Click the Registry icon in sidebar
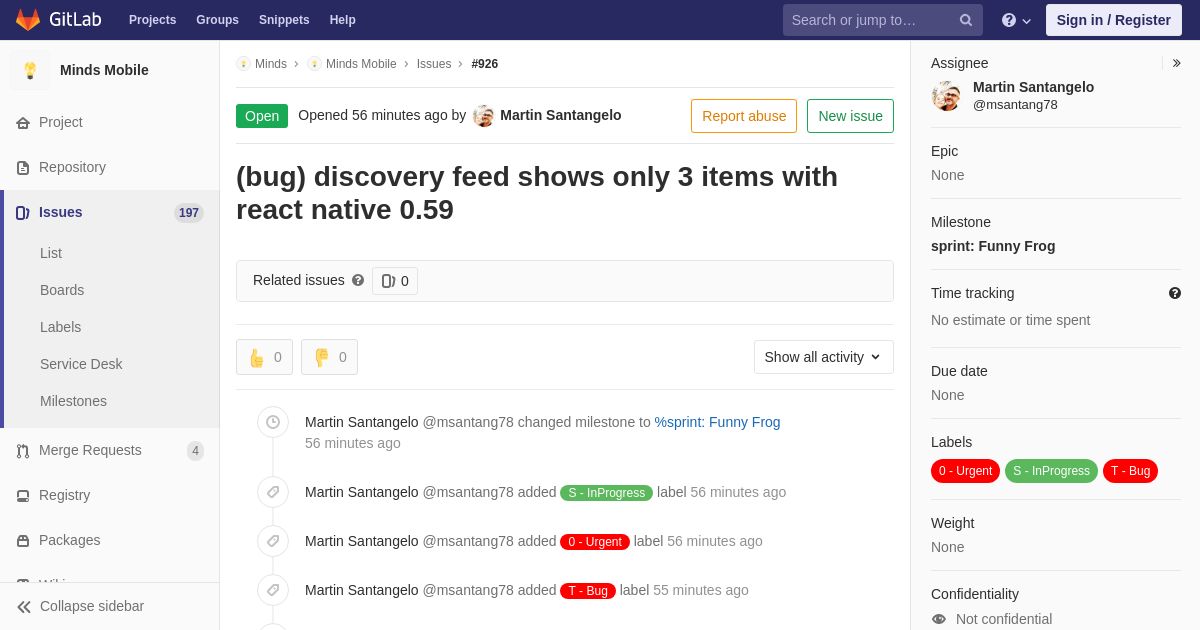 (x=23, y=496)
